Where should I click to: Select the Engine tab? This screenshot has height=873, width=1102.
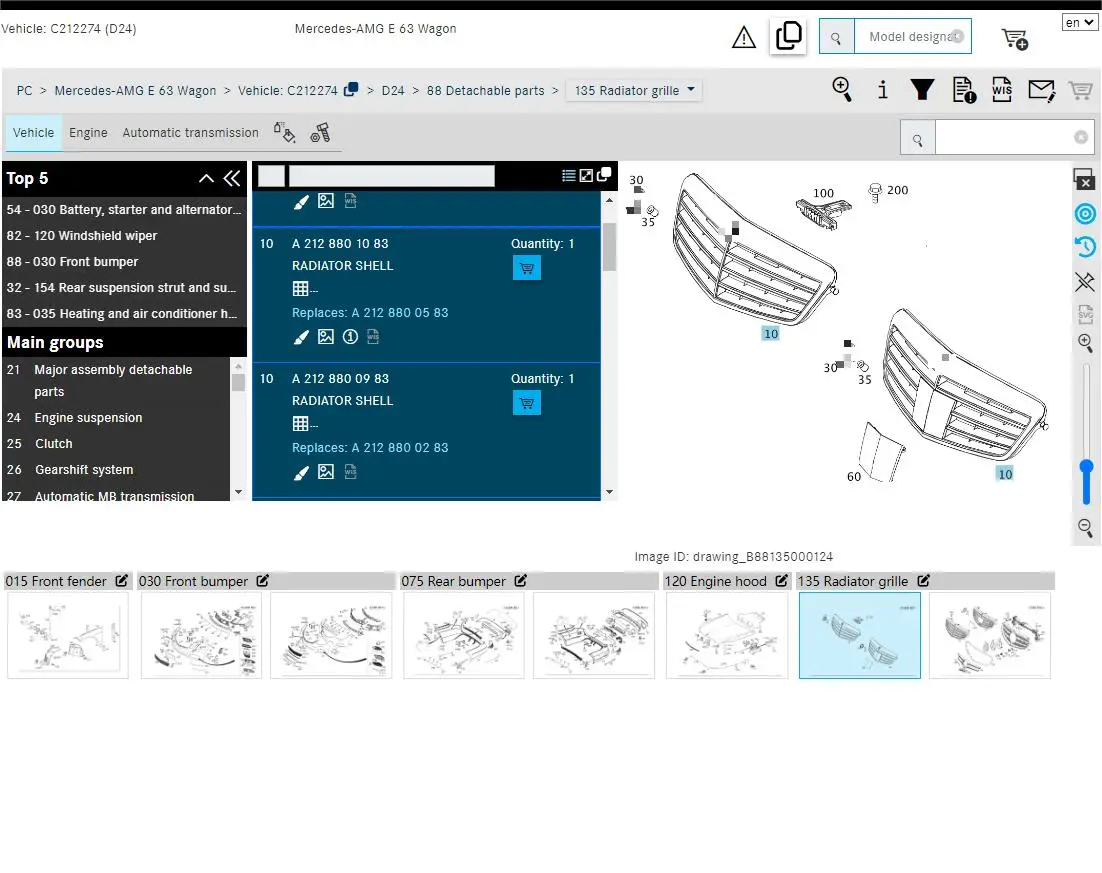coord(88,133)
